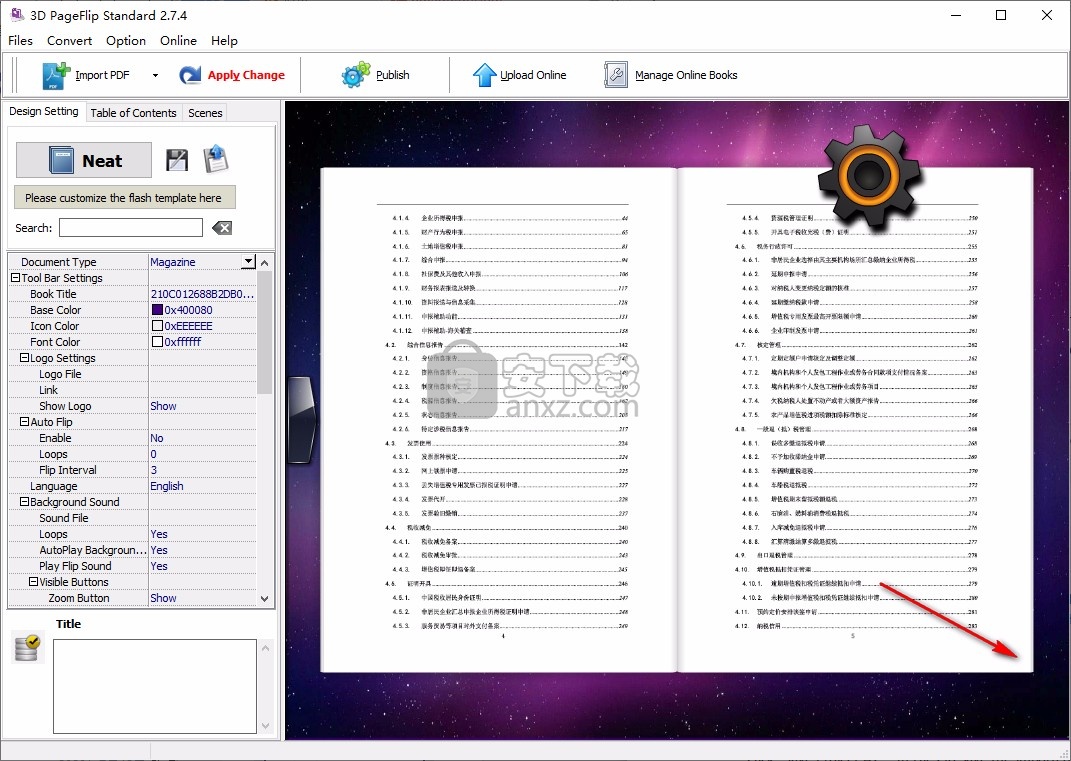1071x761 pixels.
Task: Collapse the Tool Bar Settings group
Action: 15,278
